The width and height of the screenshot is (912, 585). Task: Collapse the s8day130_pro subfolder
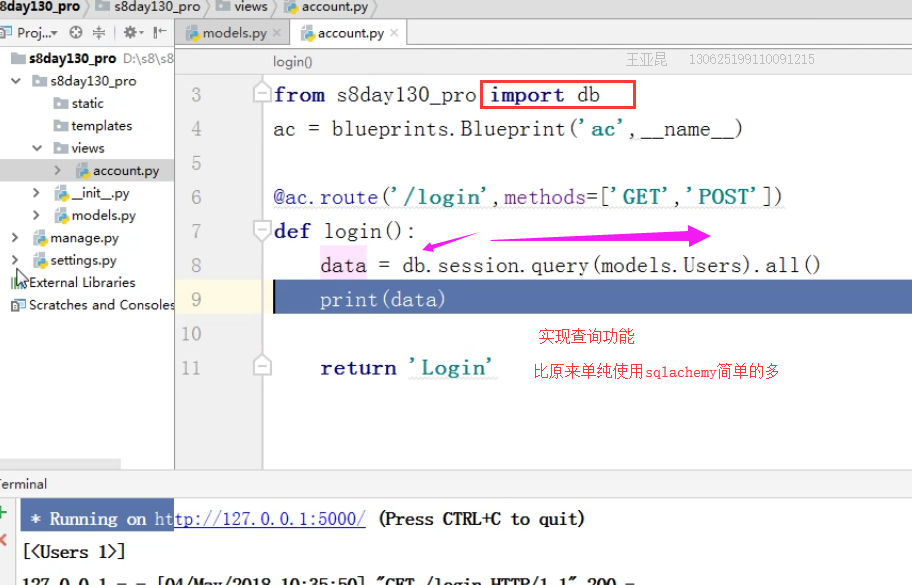click(16, 81)
